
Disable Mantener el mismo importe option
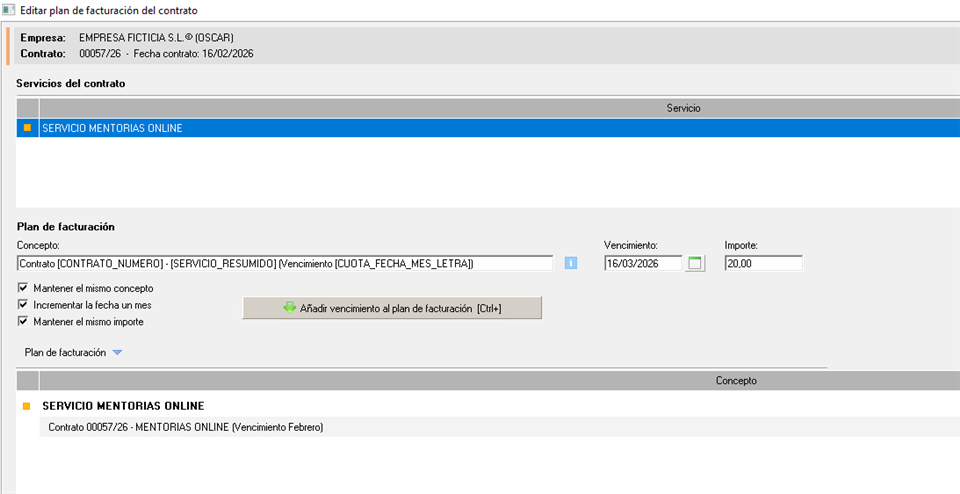pos(23,322)
